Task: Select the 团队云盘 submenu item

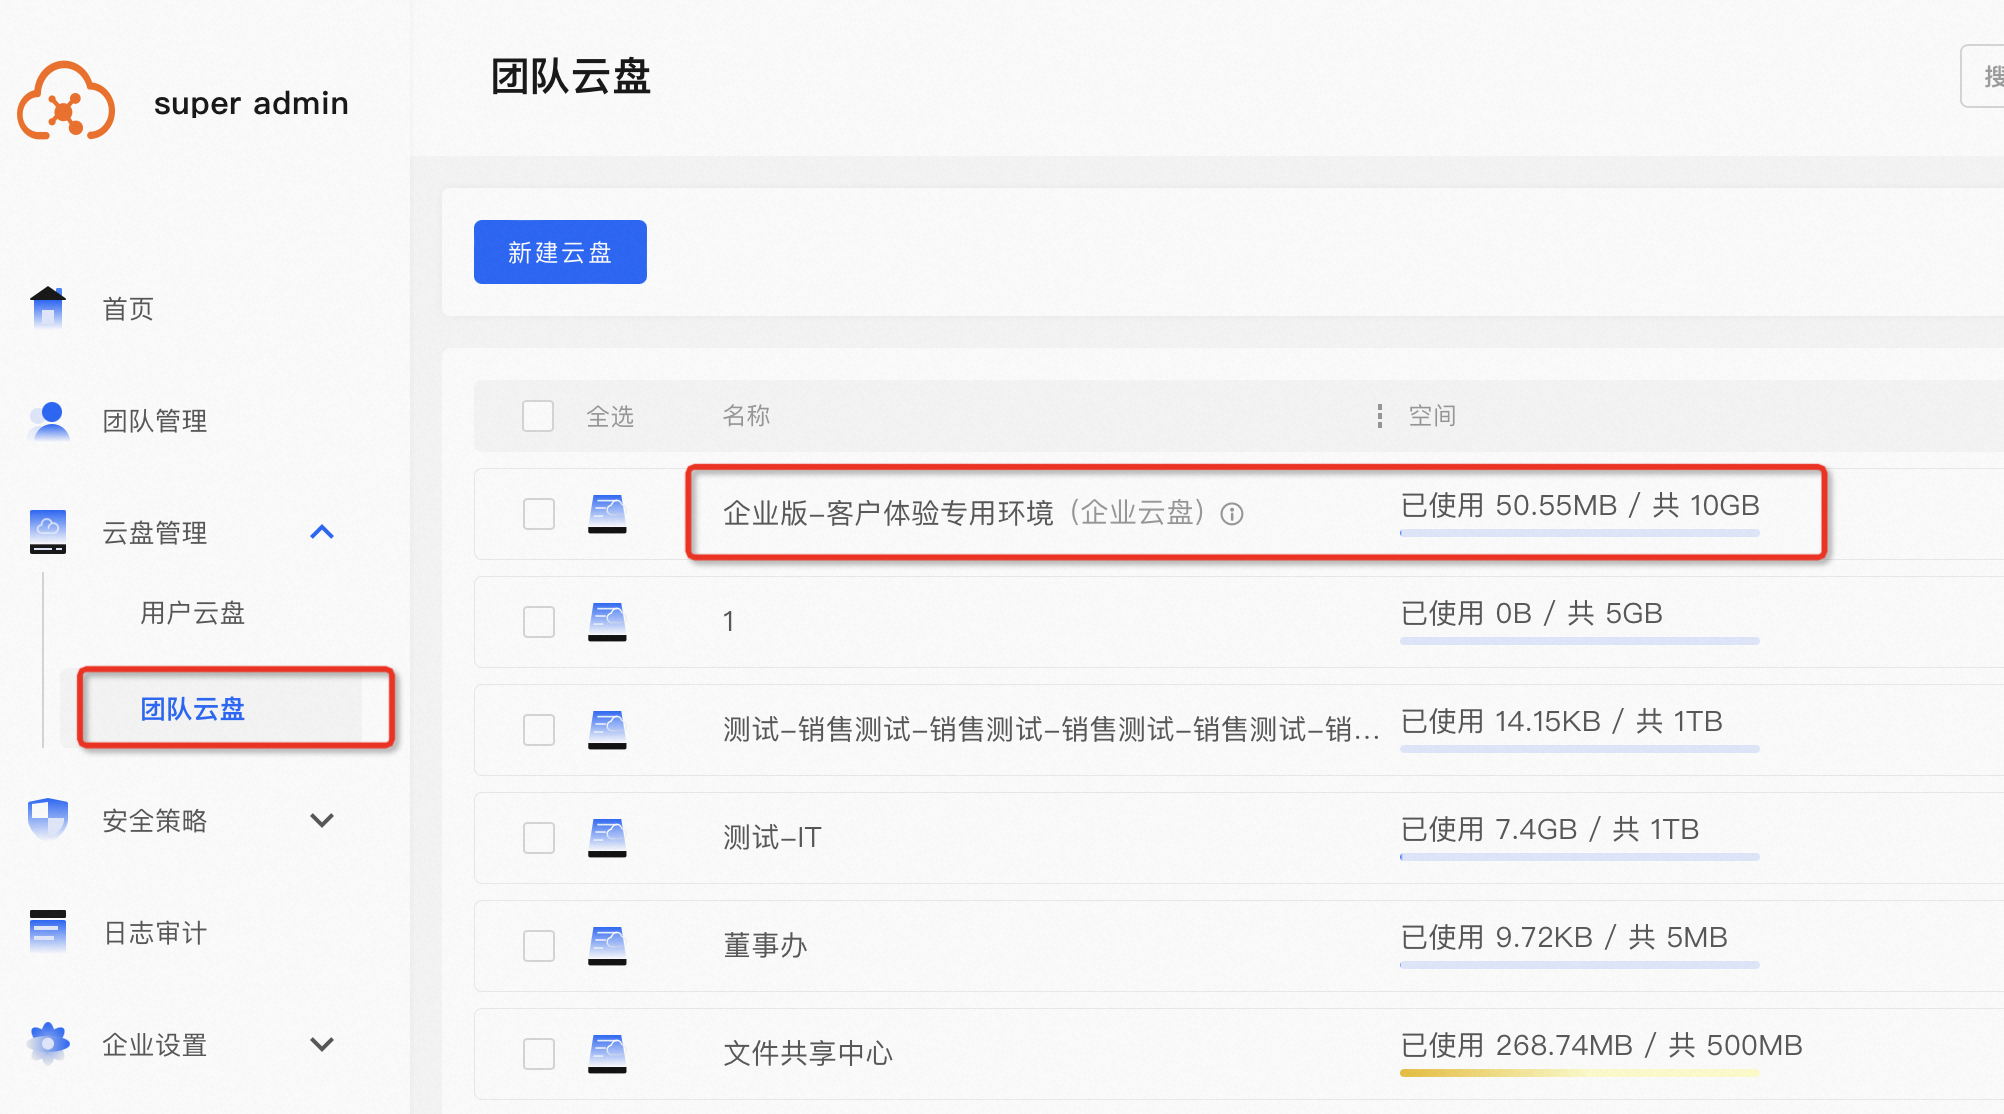Action: [192, 709]
